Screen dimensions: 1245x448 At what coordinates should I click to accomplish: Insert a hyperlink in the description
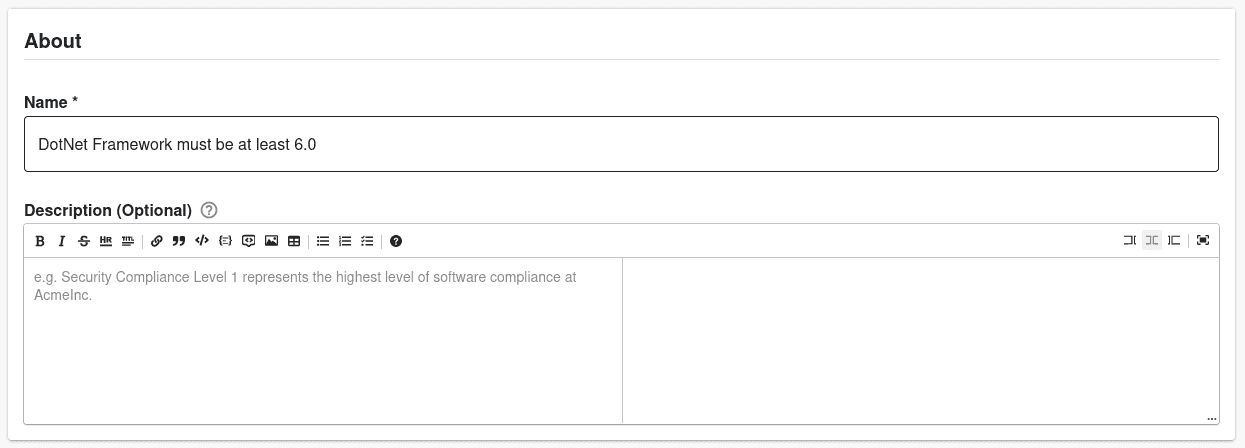pyautogui.click(x=157, y=241)
